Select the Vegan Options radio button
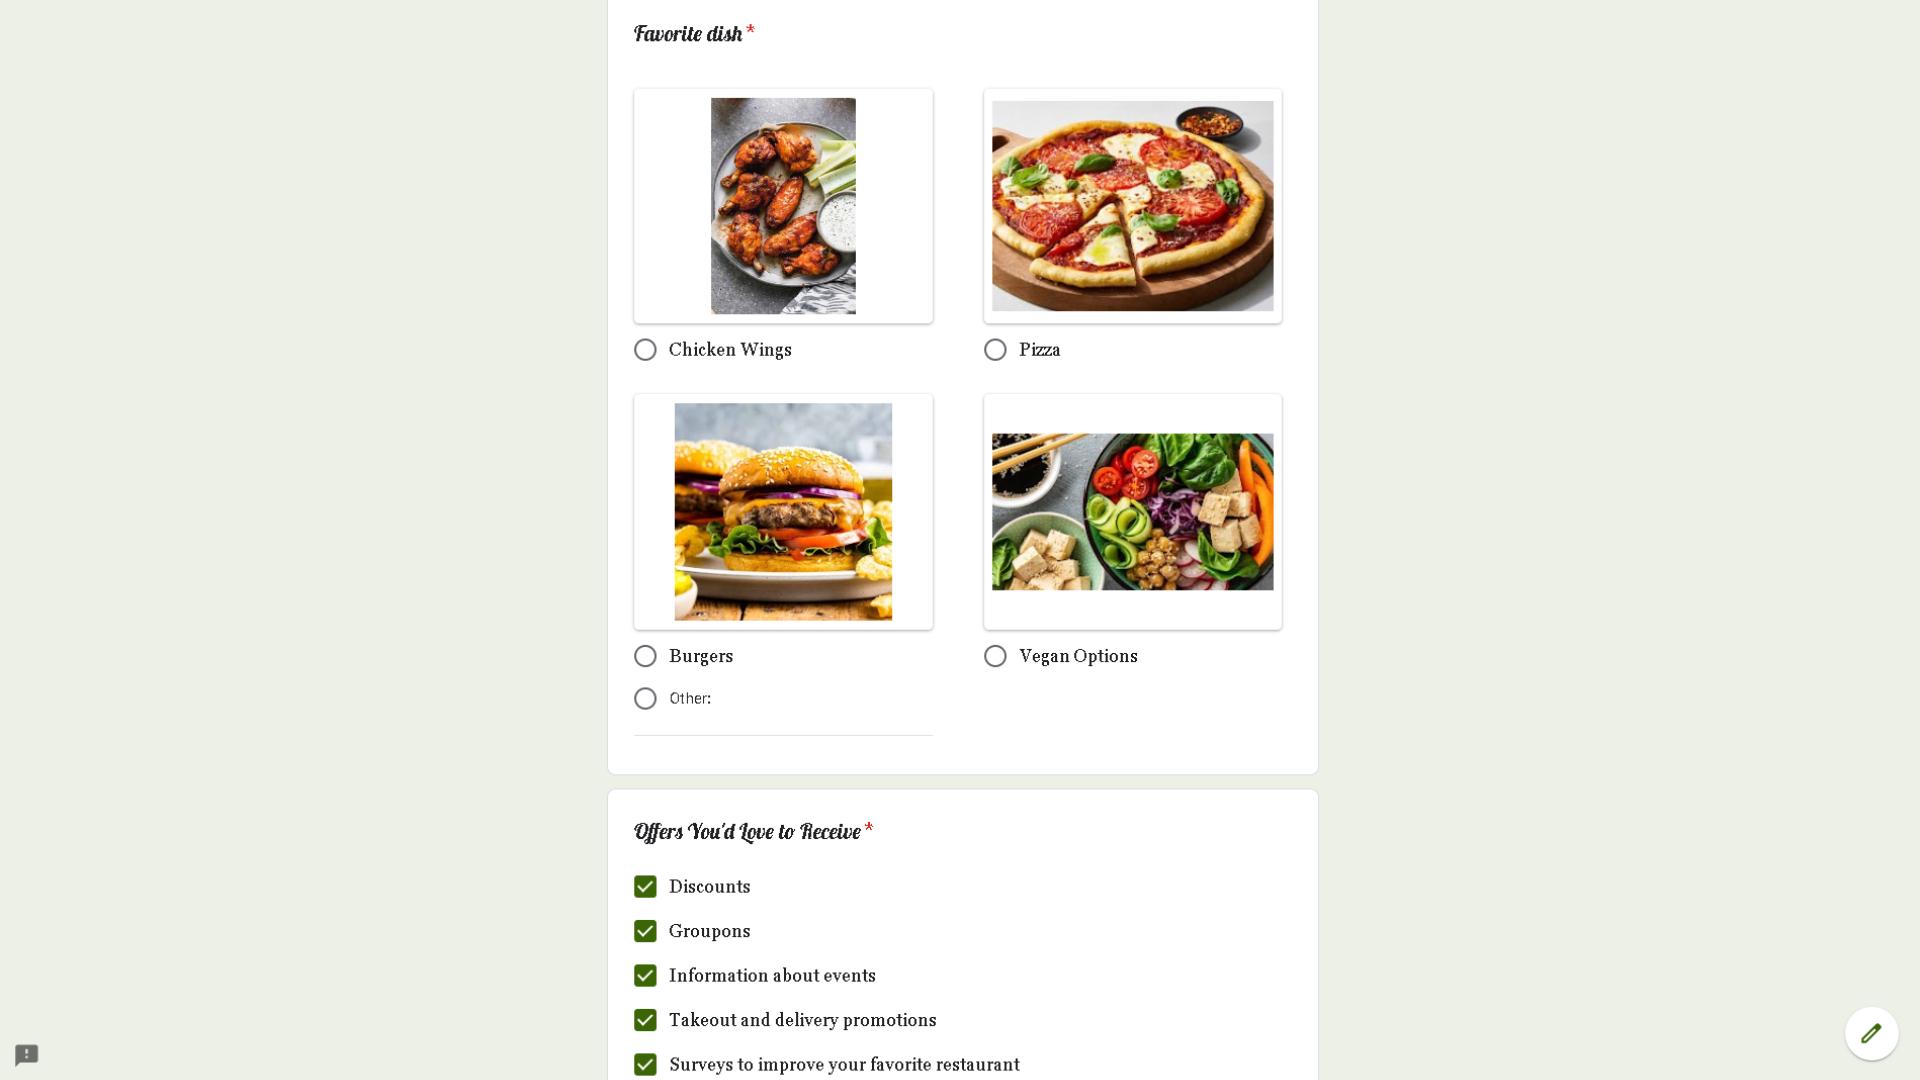 pos(994,655)
